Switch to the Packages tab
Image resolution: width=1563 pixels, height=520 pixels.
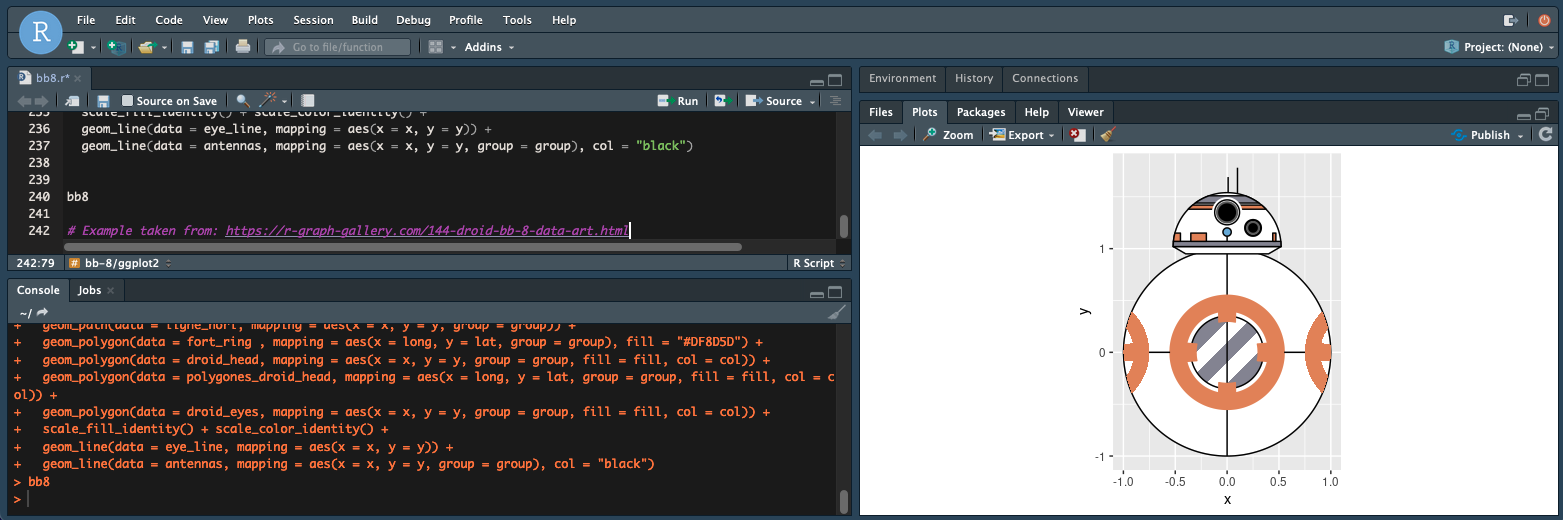tap(981, 112)
